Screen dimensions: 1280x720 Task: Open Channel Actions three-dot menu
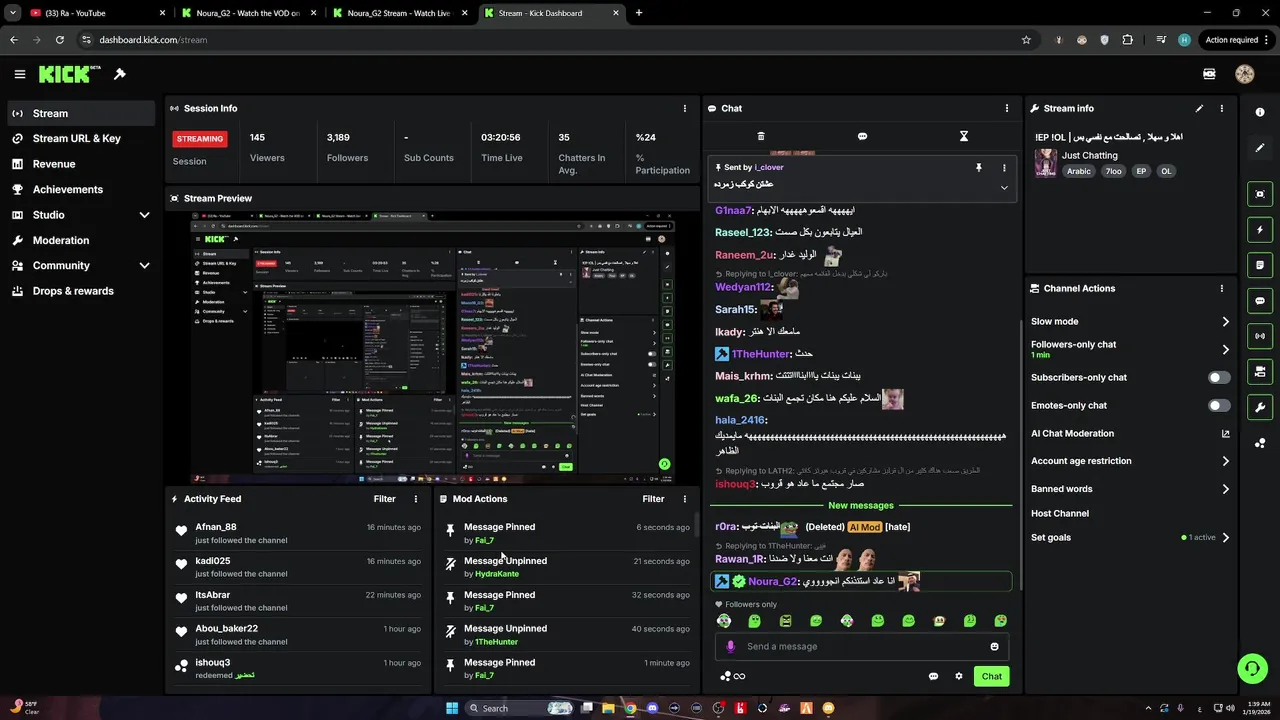pos(1222,288)
